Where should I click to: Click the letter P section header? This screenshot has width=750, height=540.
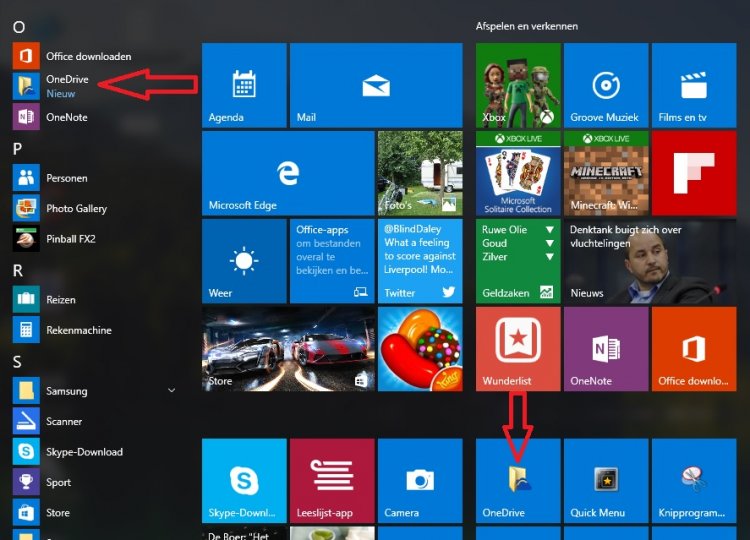click(18, 148)
